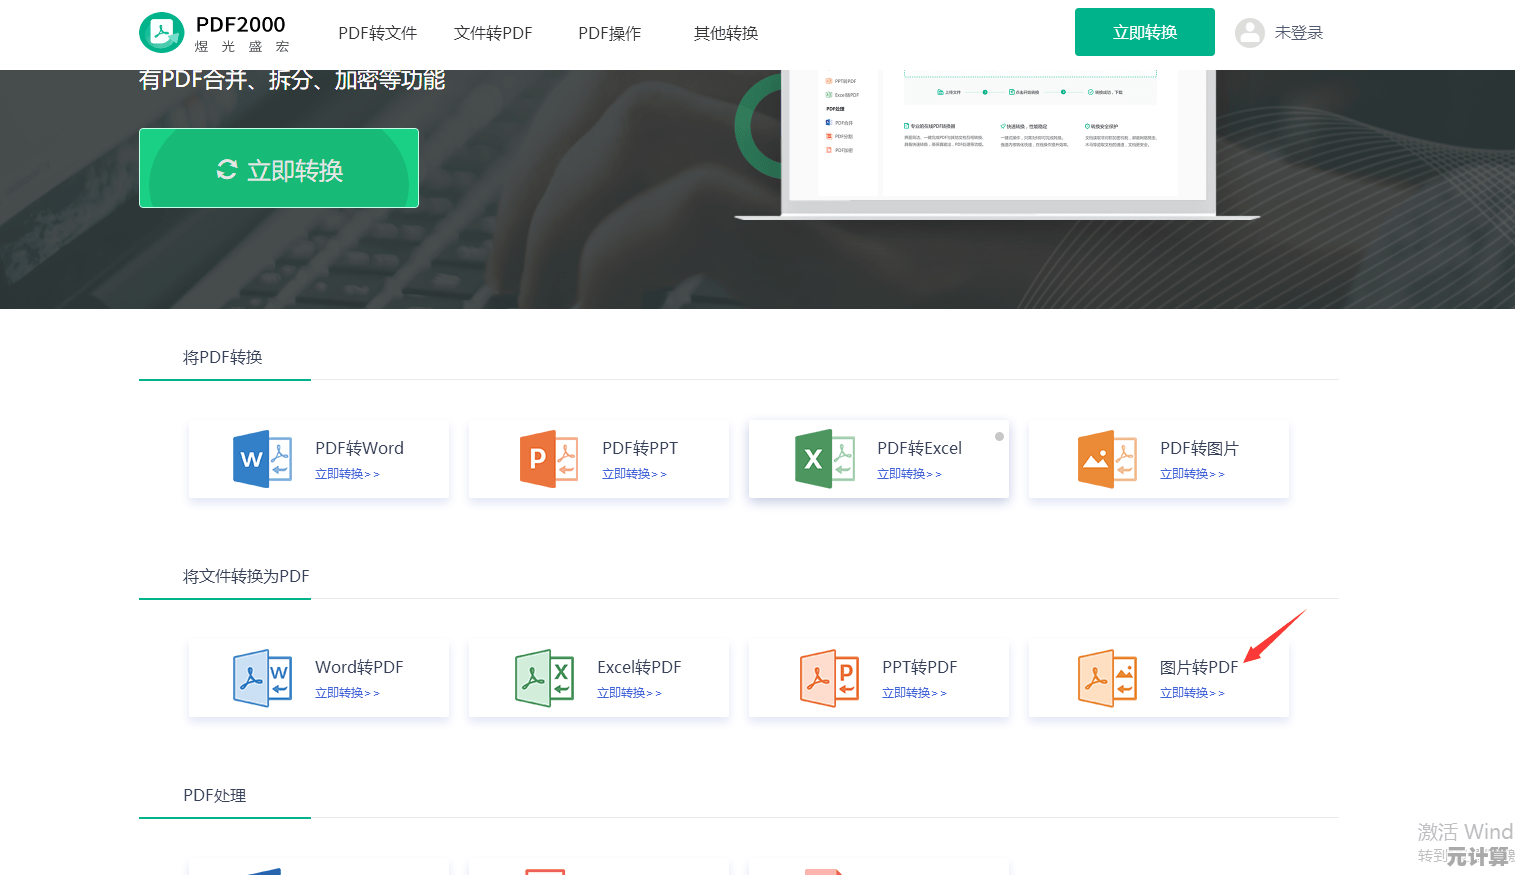
Task: Open the 文件转PDF menu
Action: coord(493,33)
